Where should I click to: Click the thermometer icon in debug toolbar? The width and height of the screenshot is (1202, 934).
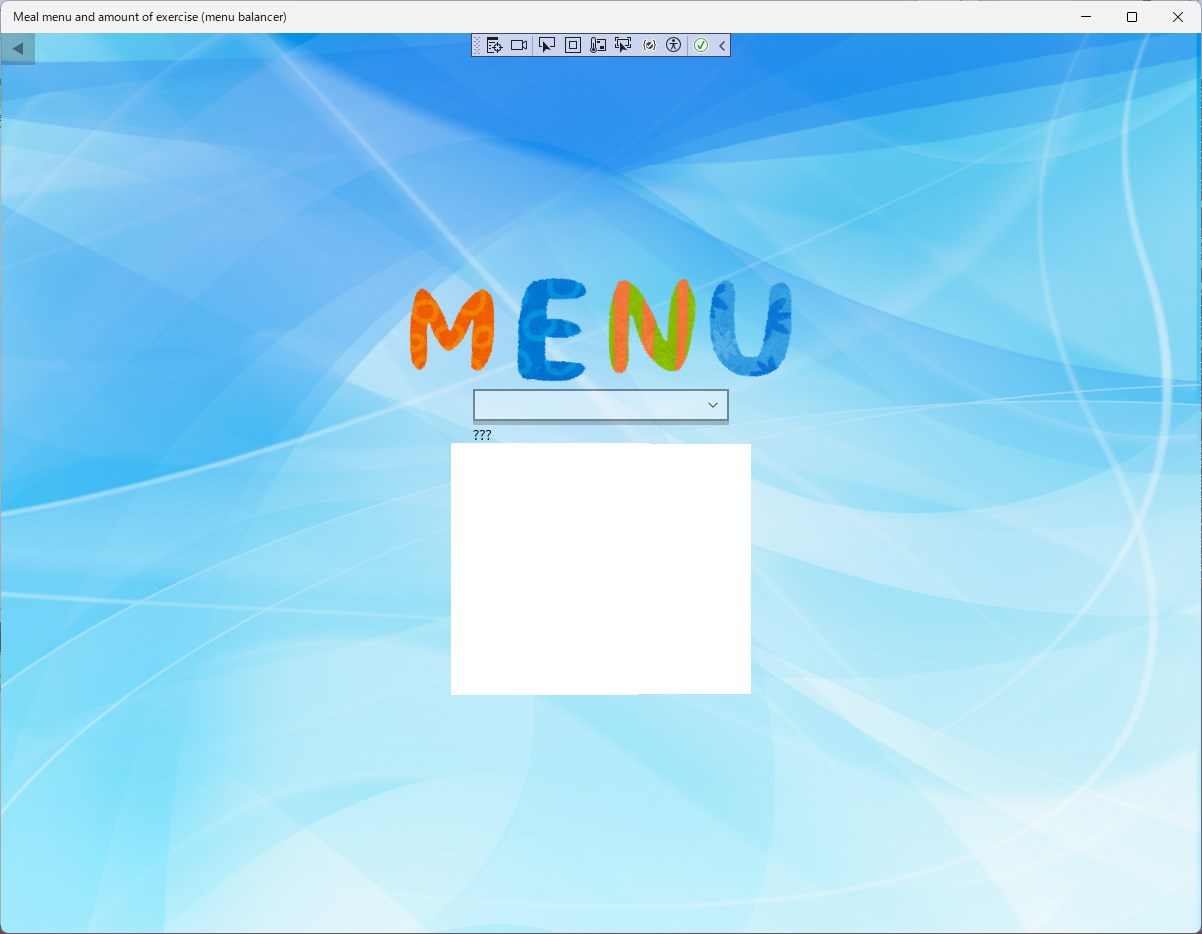(598, 45)
